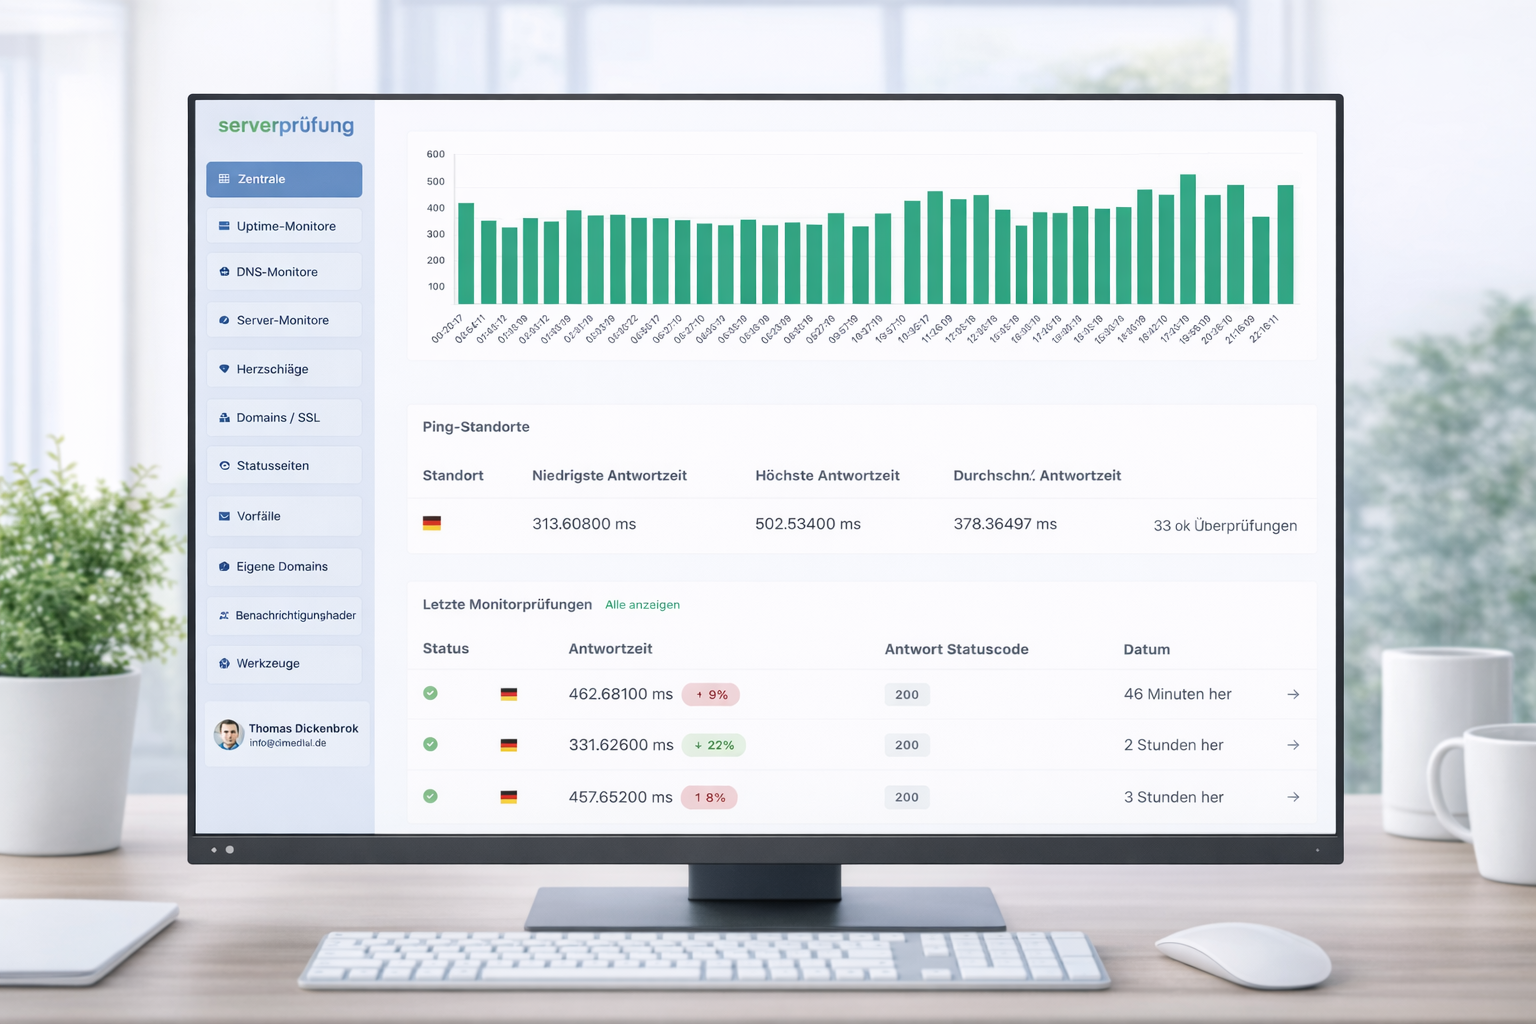The width and height of the screenshot is (1536, 1024).
Task: Select the Zentrale dashboard icon
Action: (223, 179)
